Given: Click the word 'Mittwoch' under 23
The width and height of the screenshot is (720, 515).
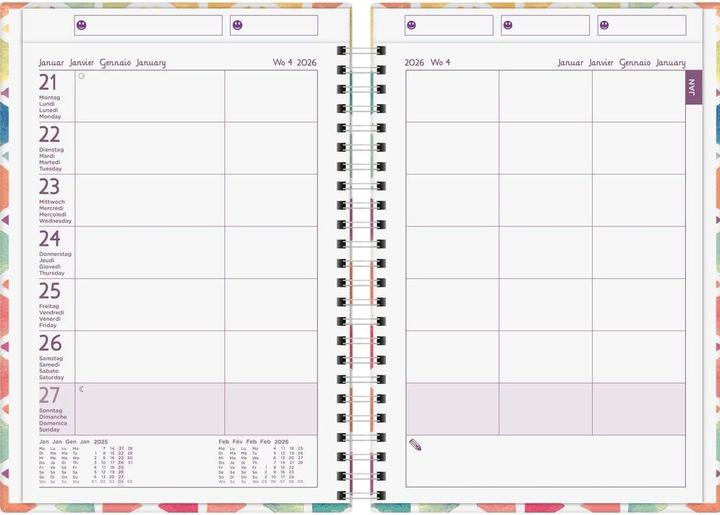Looking at the screenshot, I should (x=52, y=202).
